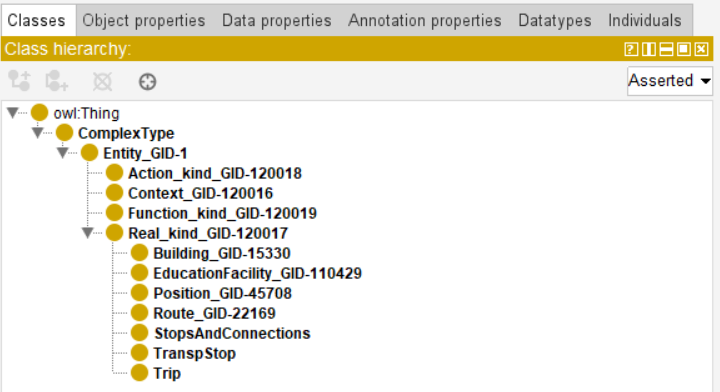The height and width of the screenshot is (392, 720).
Task: Collapse the owl:Thing tree node
Action: tap(13, 112)
